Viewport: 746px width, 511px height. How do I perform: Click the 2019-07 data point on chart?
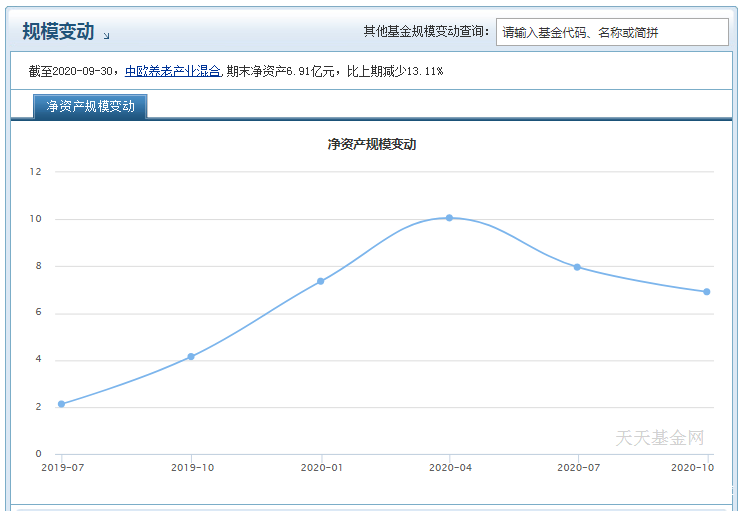(61, 404)
